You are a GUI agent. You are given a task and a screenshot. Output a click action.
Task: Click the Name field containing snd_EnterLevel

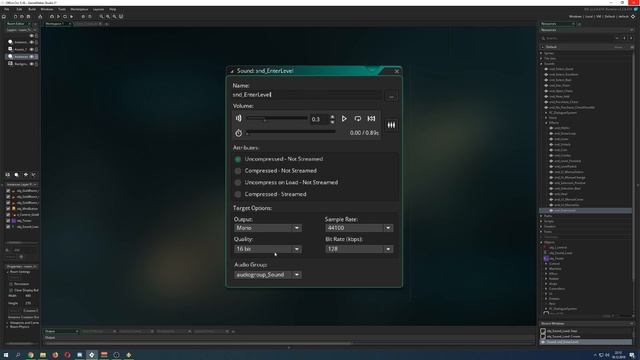tap(308, 95)
